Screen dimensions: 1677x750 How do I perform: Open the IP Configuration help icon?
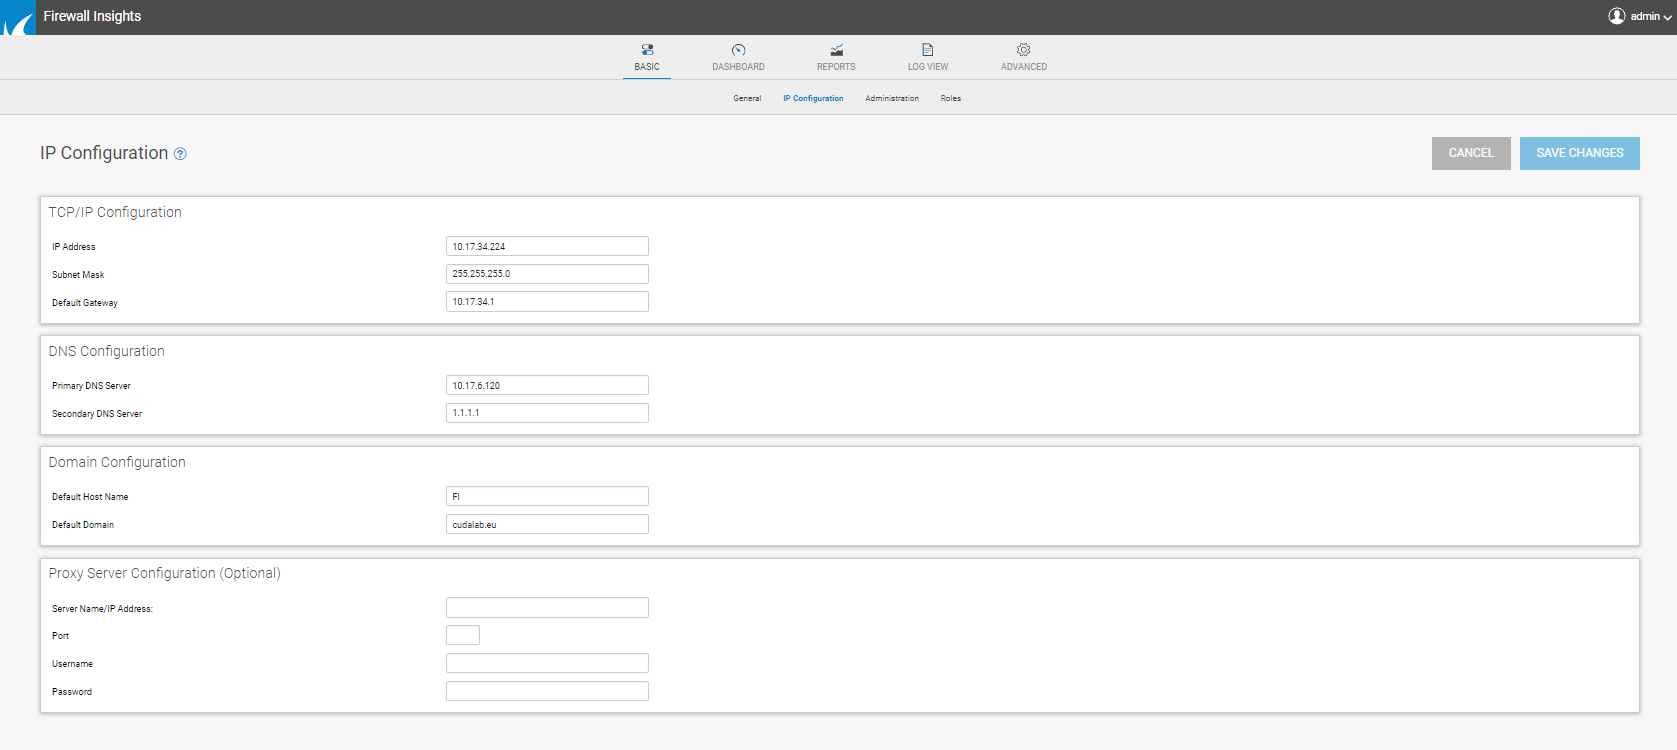tap(180, 154)
